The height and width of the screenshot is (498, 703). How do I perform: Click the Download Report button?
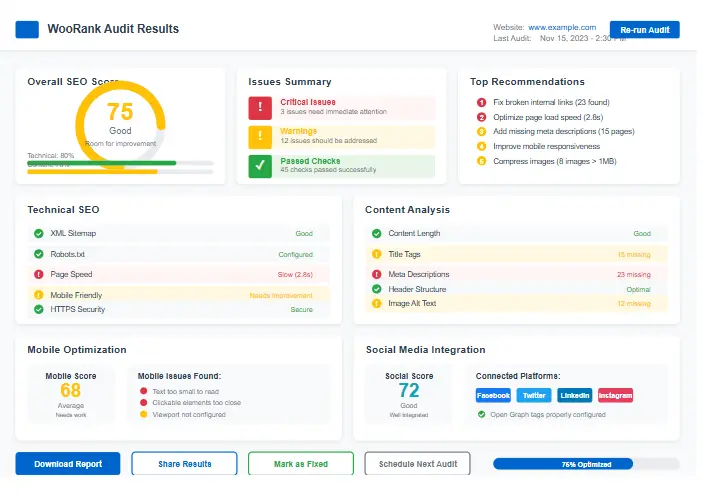[68, 464]
